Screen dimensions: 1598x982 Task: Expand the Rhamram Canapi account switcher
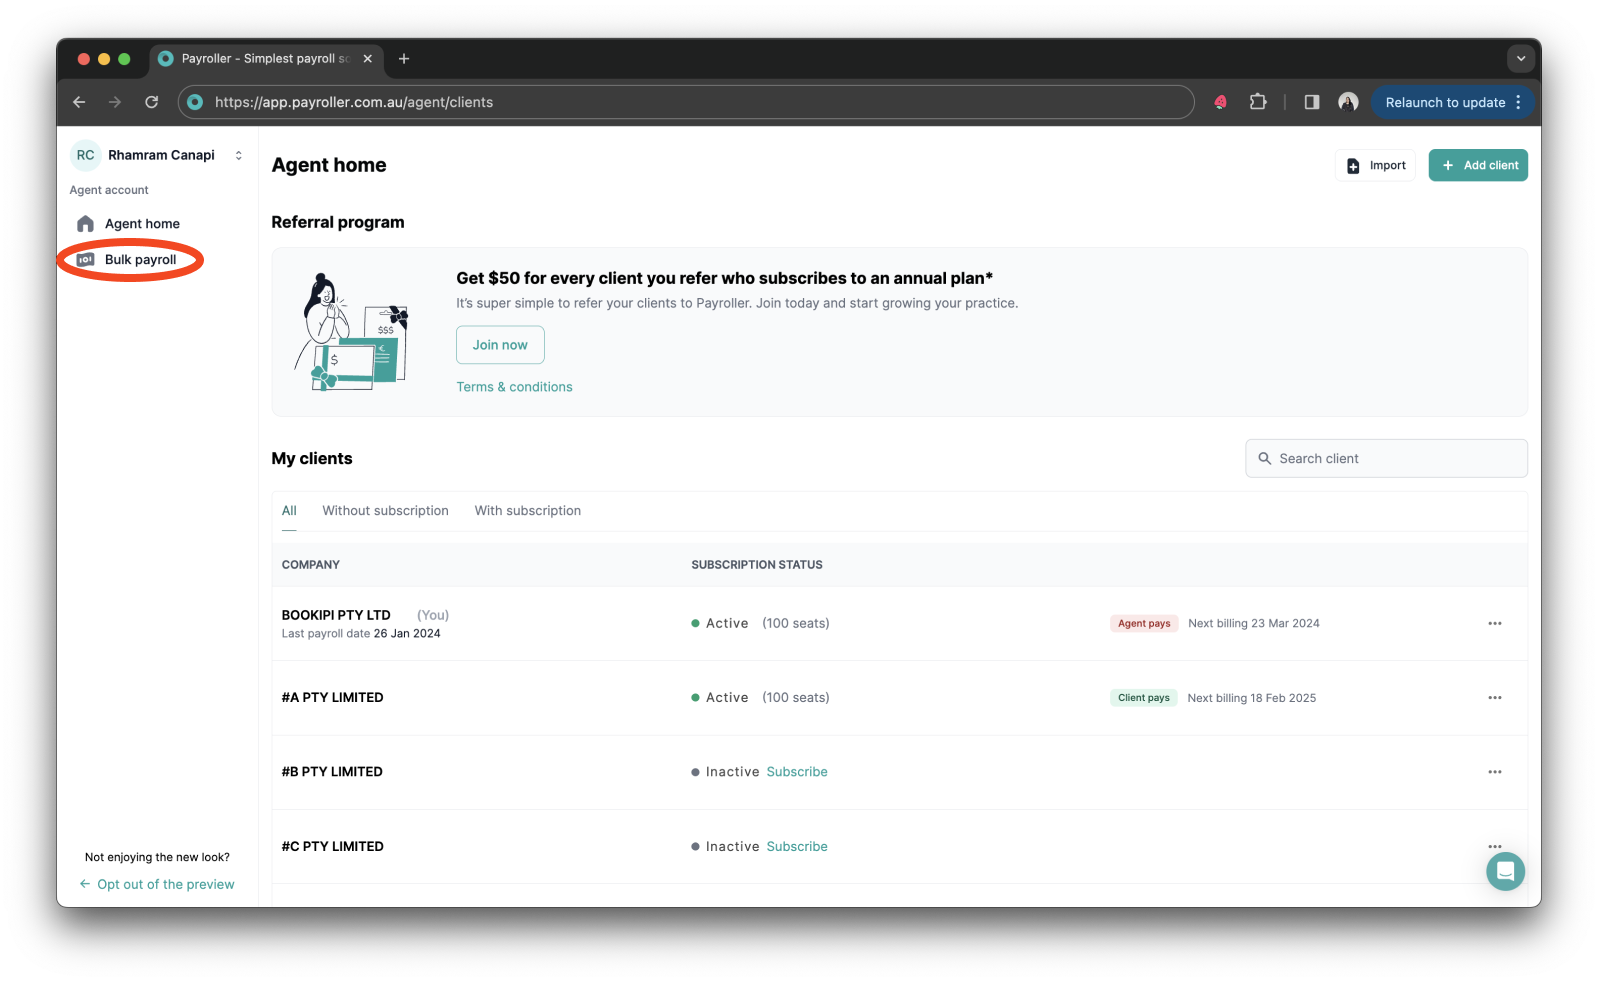coord(238,155)
